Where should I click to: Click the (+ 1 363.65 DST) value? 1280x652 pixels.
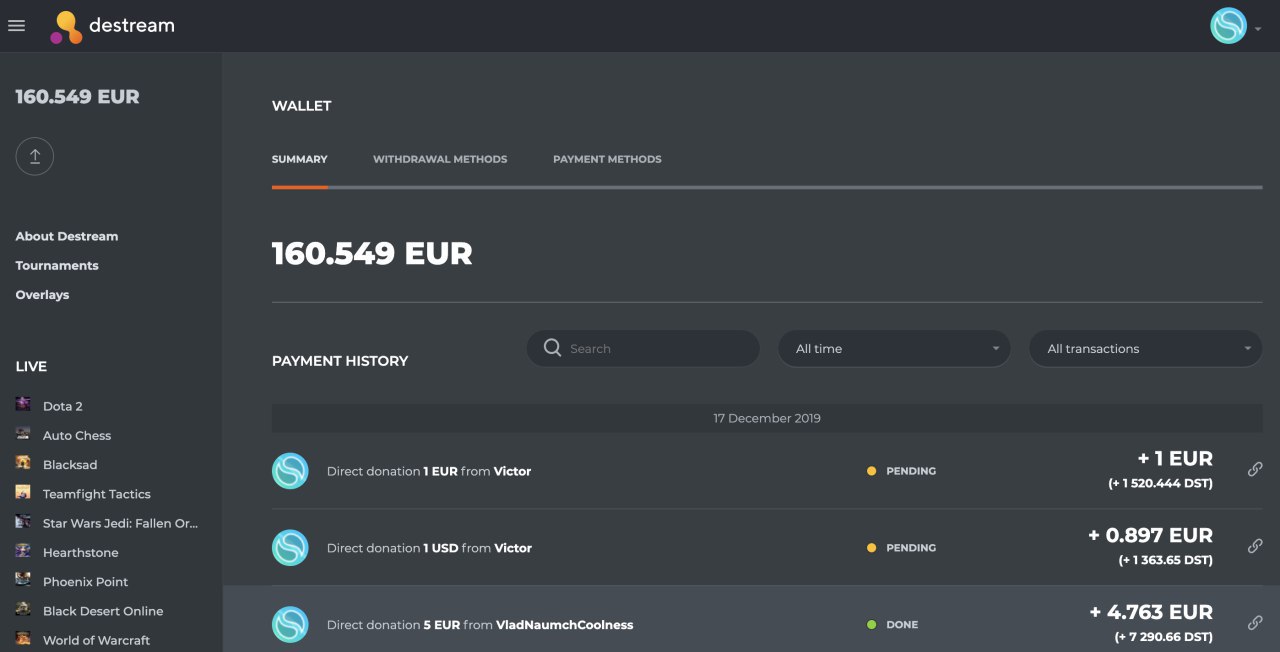pyautogui.click(x=1165, y=561)
